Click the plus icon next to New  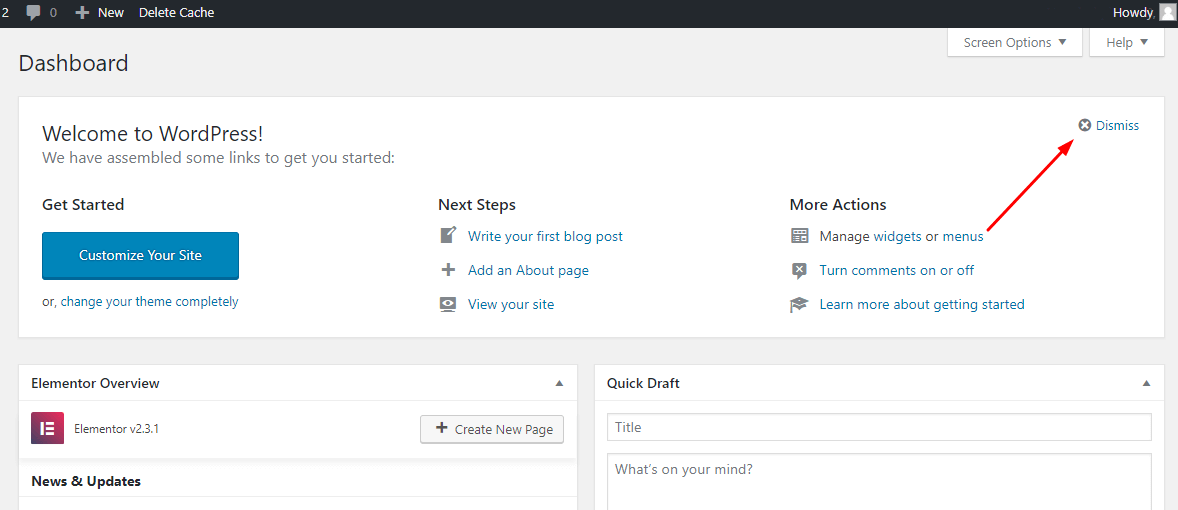pos(83,13)
